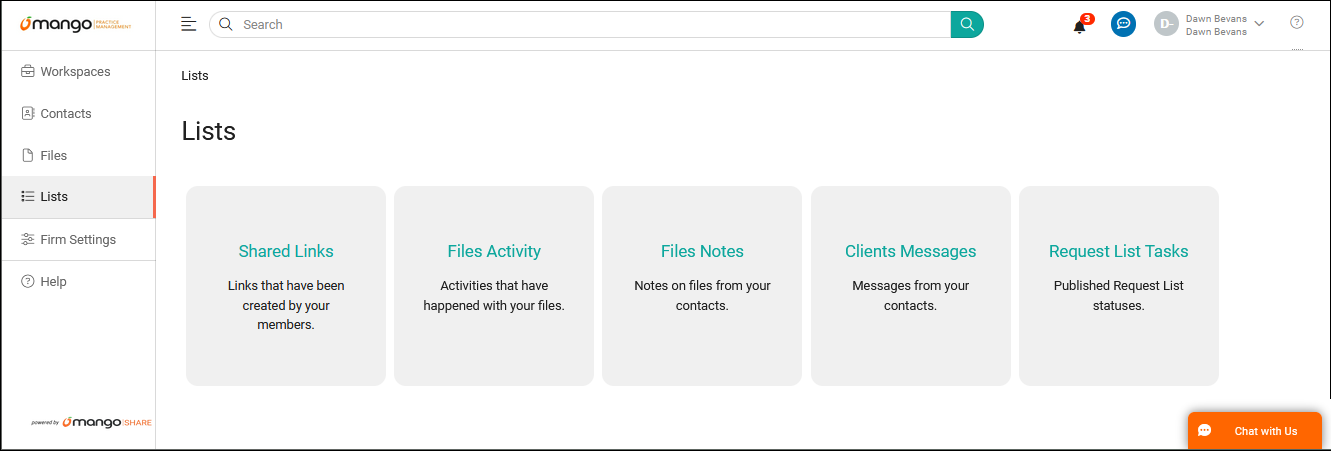The image size is (1331, 451).
Task: Open the Clients Messages card
Action: tap(910, 252)
